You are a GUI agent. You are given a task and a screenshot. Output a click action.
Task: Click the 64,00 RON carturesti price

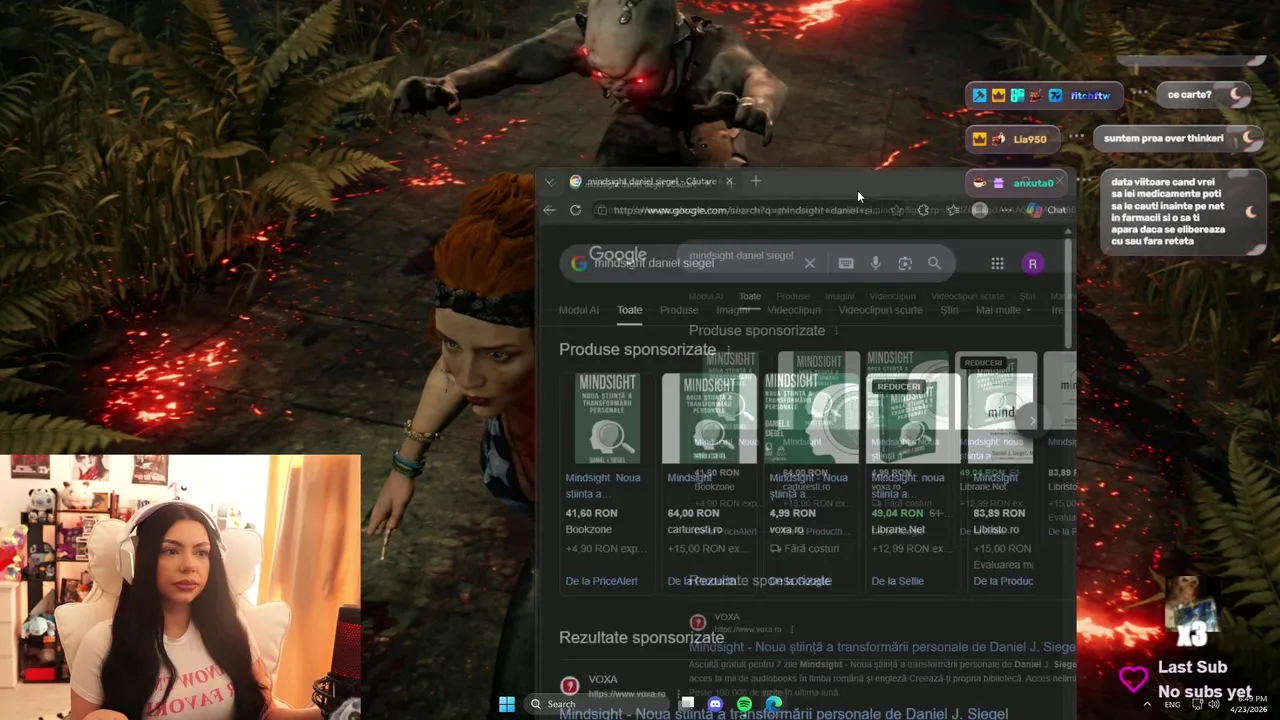(x=694, y=513)
